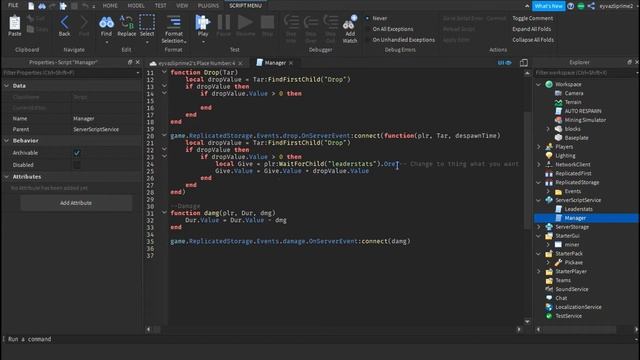Select the Camera item in Workspace
This screenshot has height=360, width=640.
(573, 93)
